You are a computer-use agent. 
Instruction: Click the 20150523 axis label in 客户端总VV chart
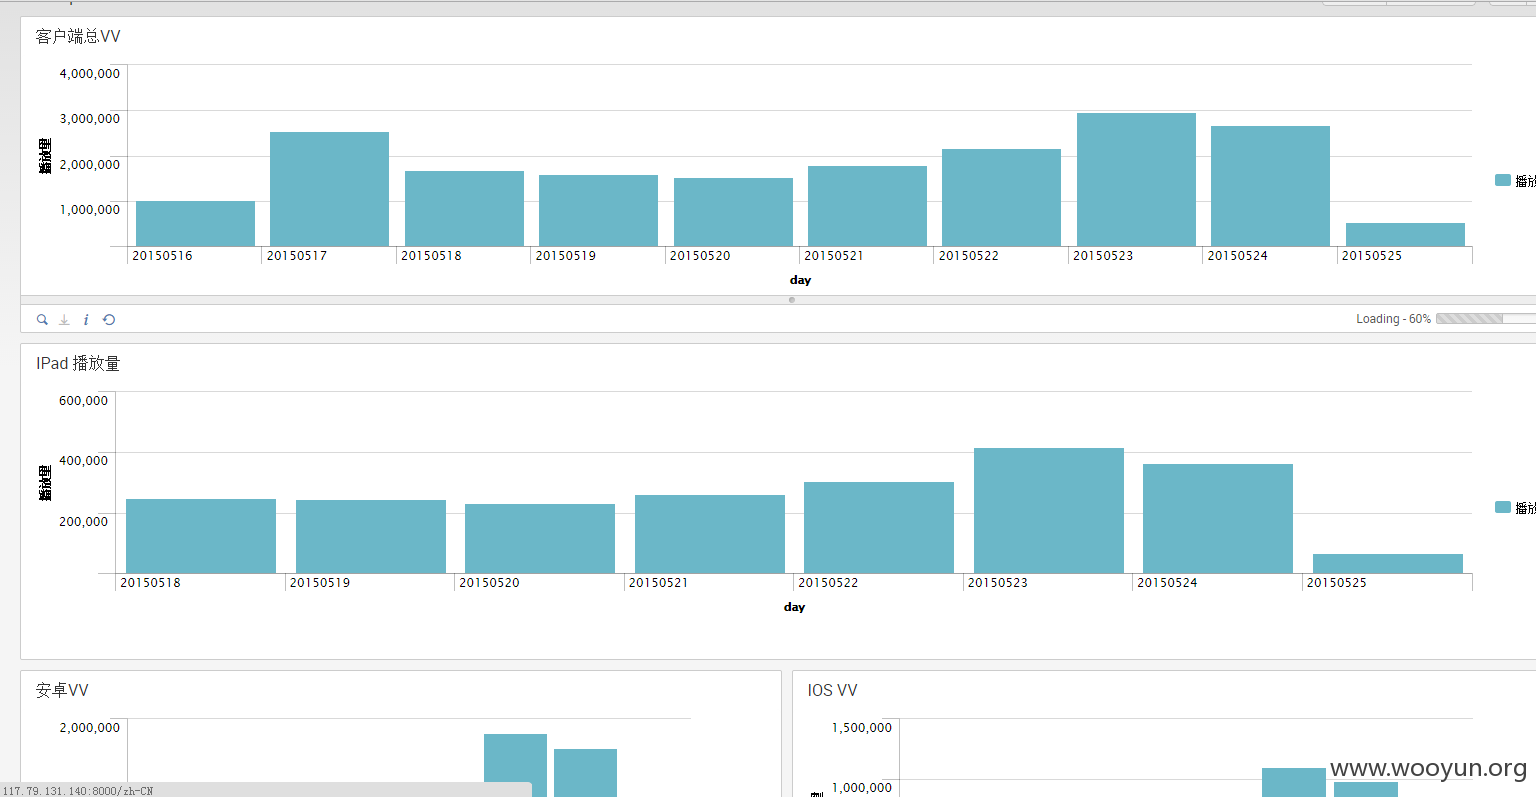(x=1103, y=256)
